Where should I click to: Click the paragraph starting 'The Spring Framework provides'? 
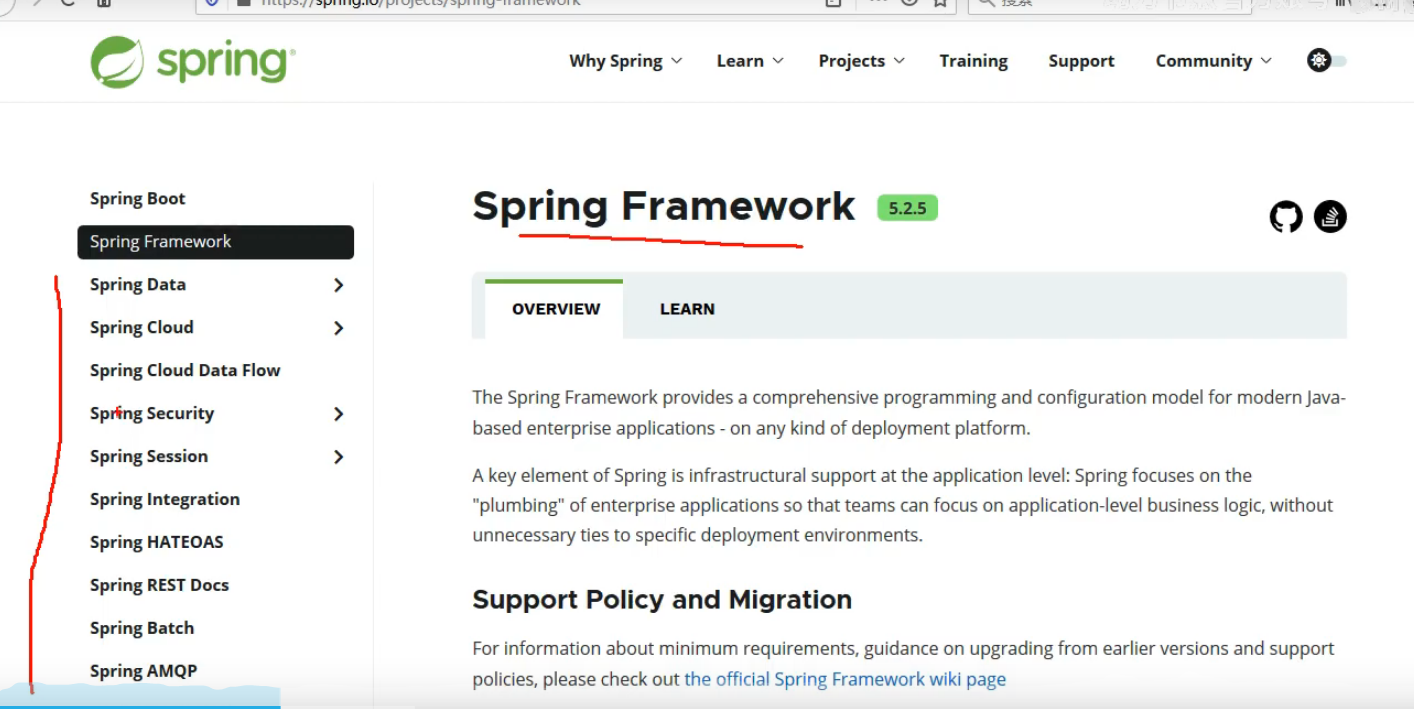909,413
